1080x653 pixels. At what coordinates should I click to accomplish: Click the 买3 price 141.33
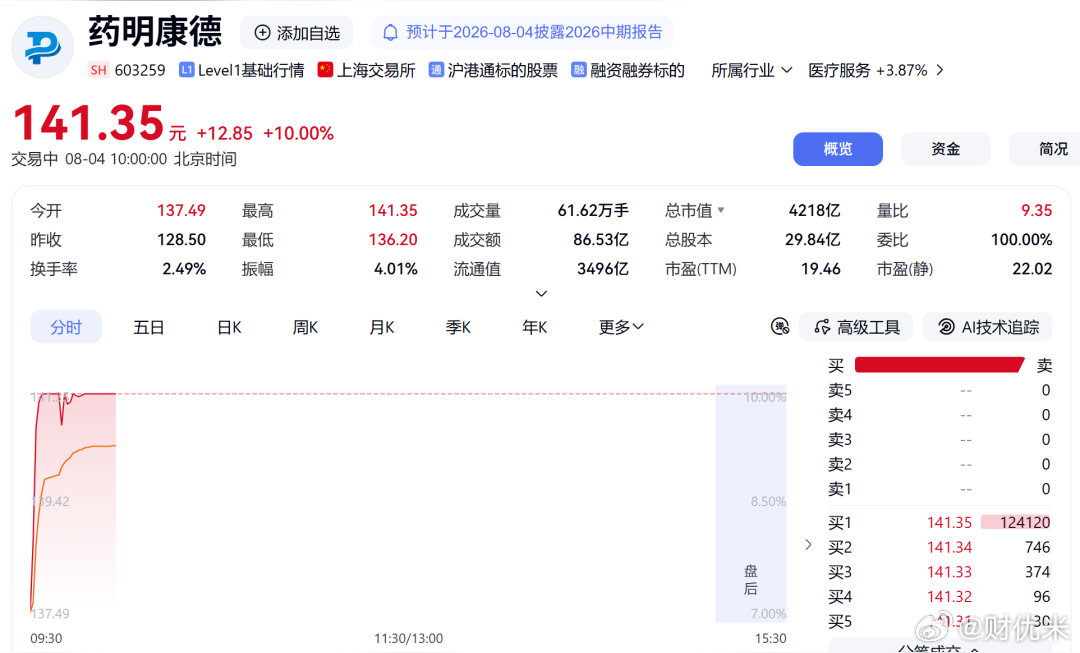click(949, 572)
